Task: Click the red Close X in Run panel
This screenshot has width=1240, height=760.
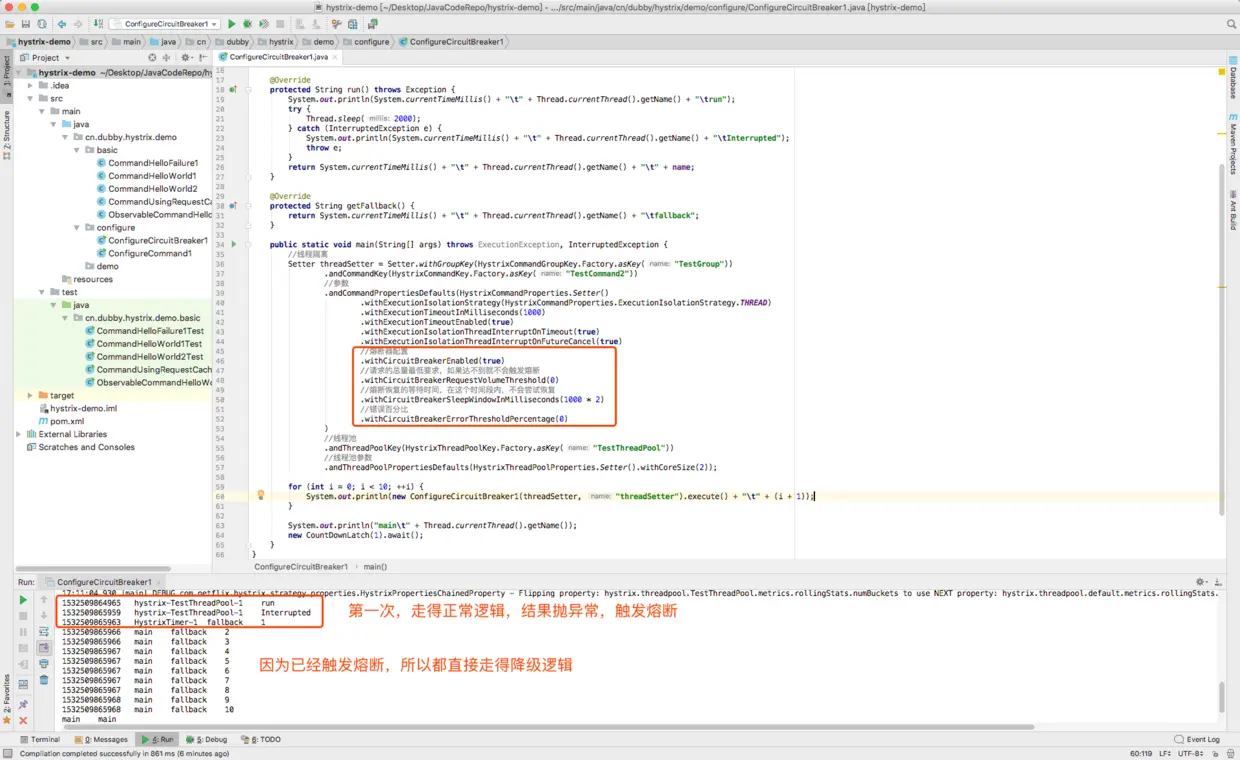Action: pyautogui.click(x=23, y=720)
